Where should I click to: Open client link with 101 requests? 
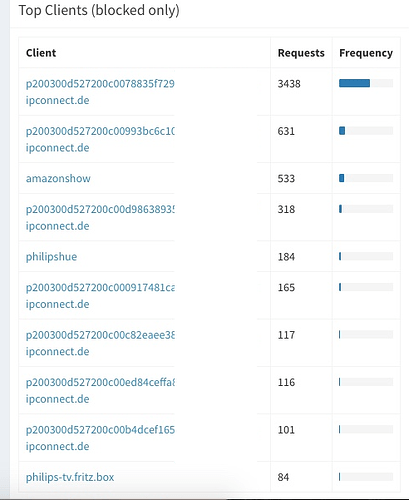100,438
